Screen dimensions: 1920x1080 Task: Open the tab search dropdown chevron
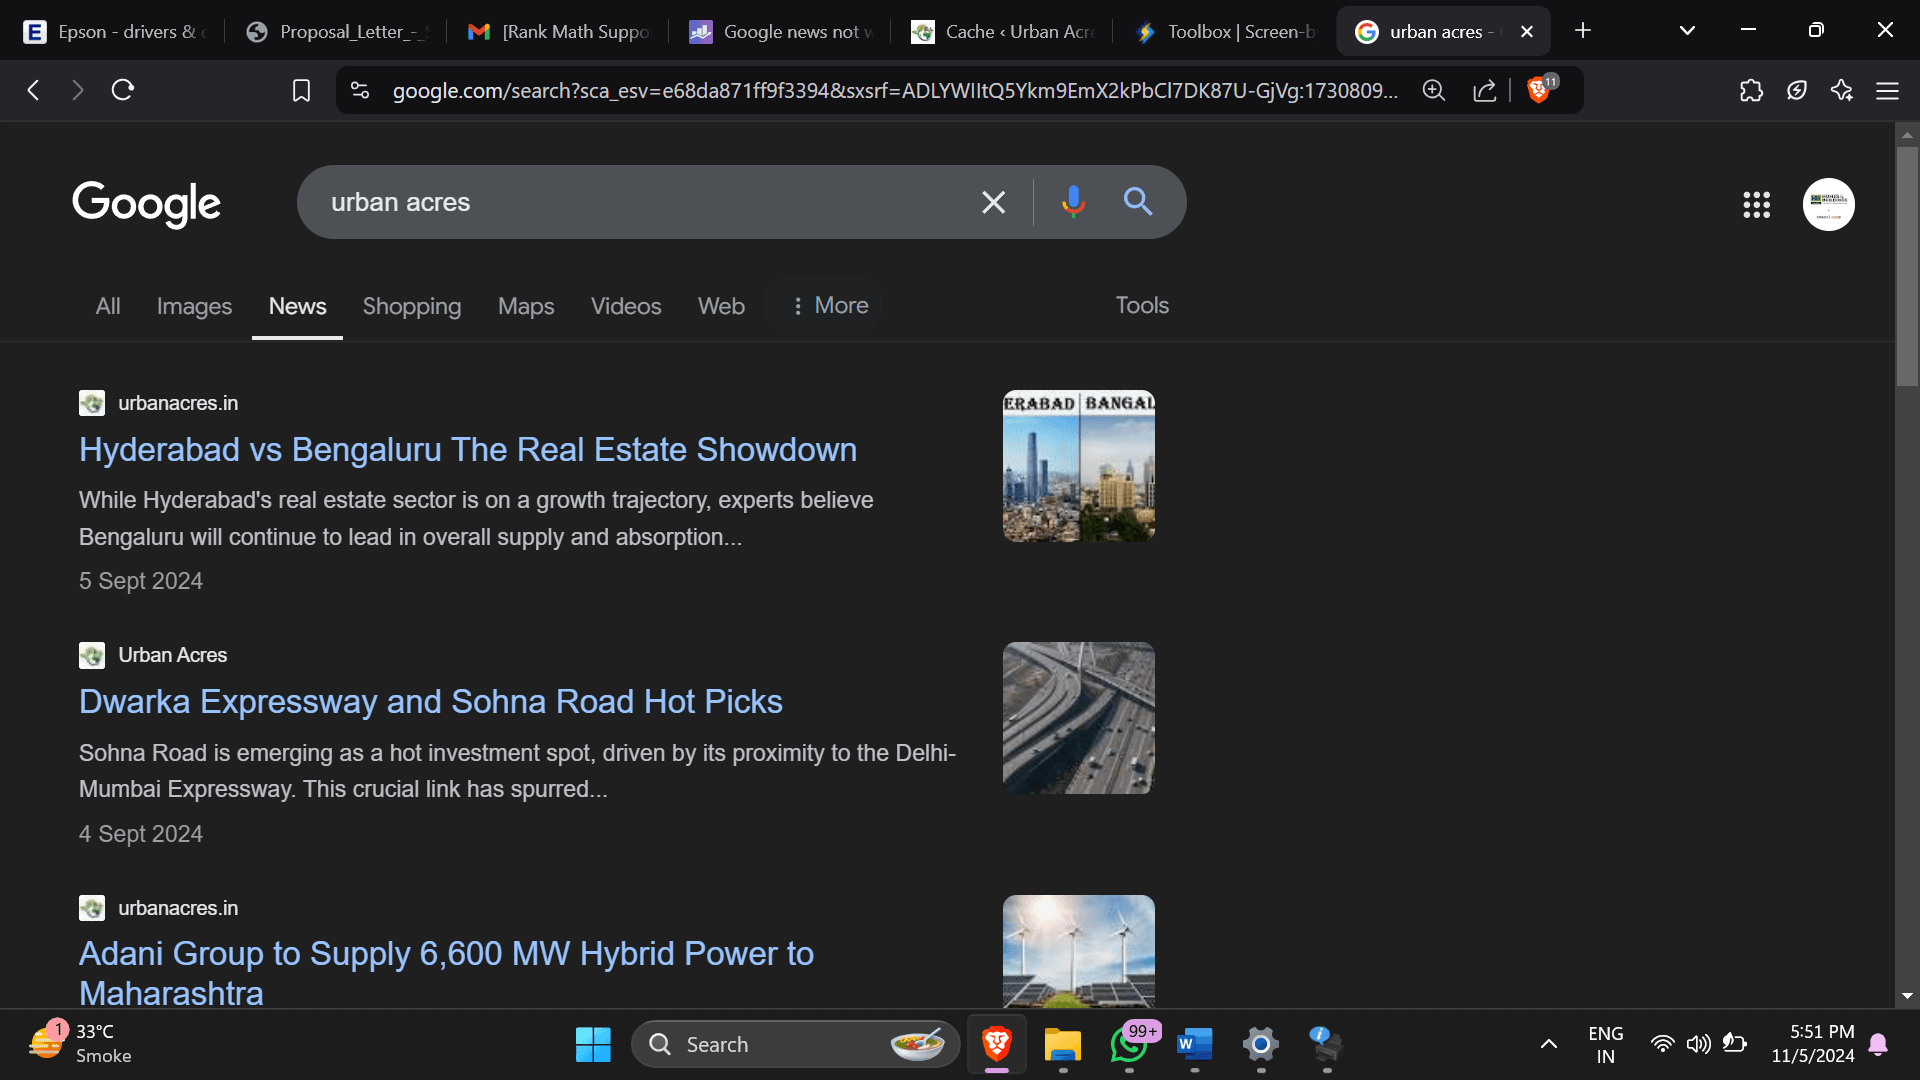point(1687,31)
